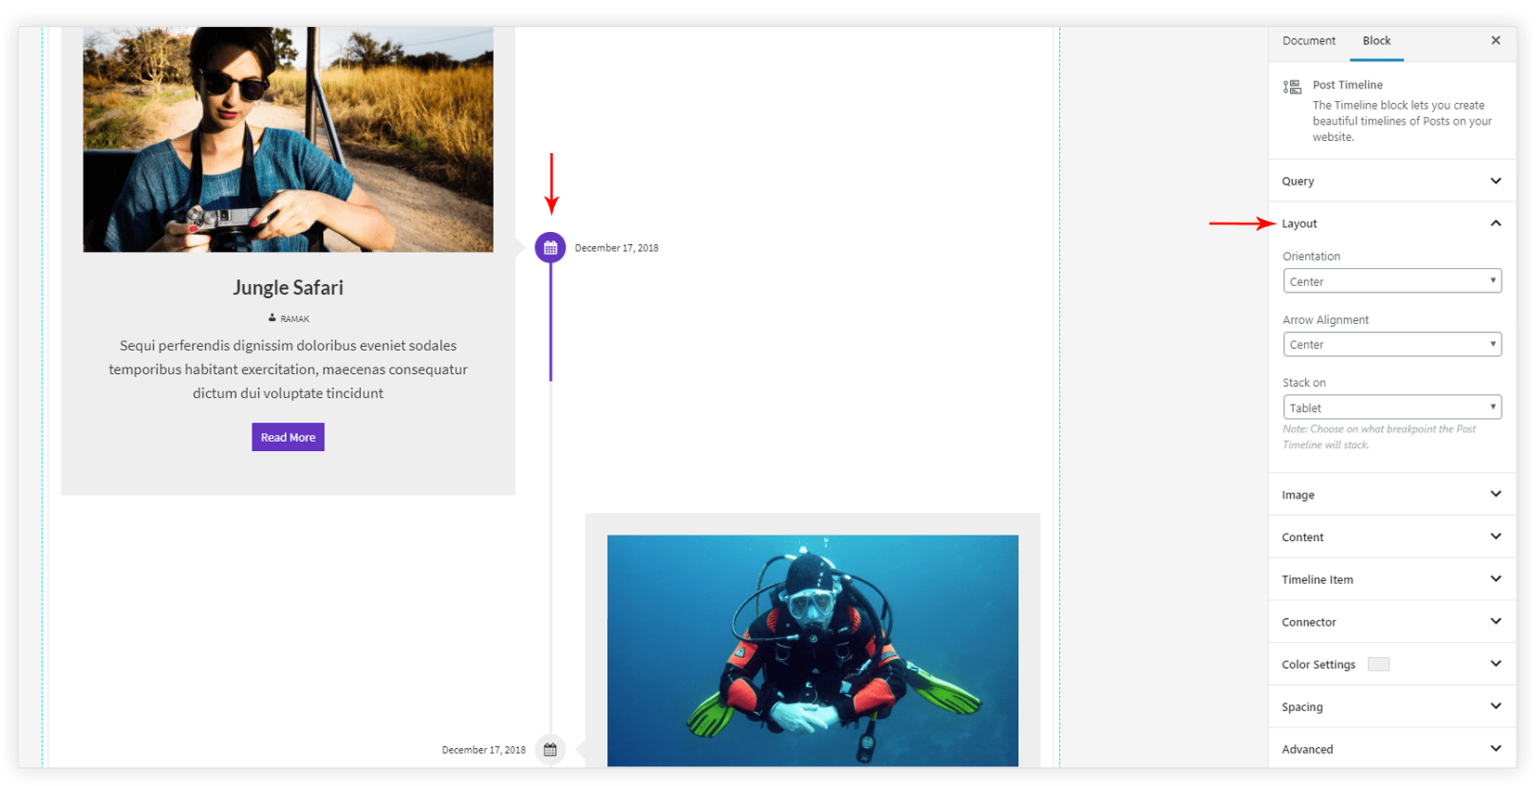Click the purple calendar icon on timeline
The image size is (1536, 786).
tap(550, 248)
